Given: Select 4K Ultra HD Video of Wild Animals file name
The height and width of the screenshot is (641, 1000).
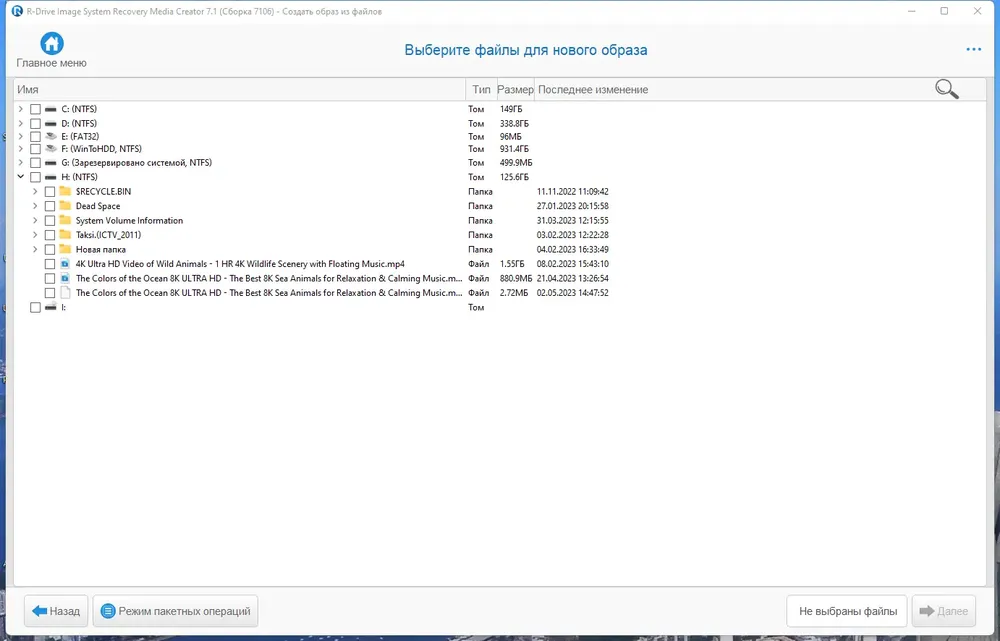Looking at the screenshot, I should tap(240, 263).
